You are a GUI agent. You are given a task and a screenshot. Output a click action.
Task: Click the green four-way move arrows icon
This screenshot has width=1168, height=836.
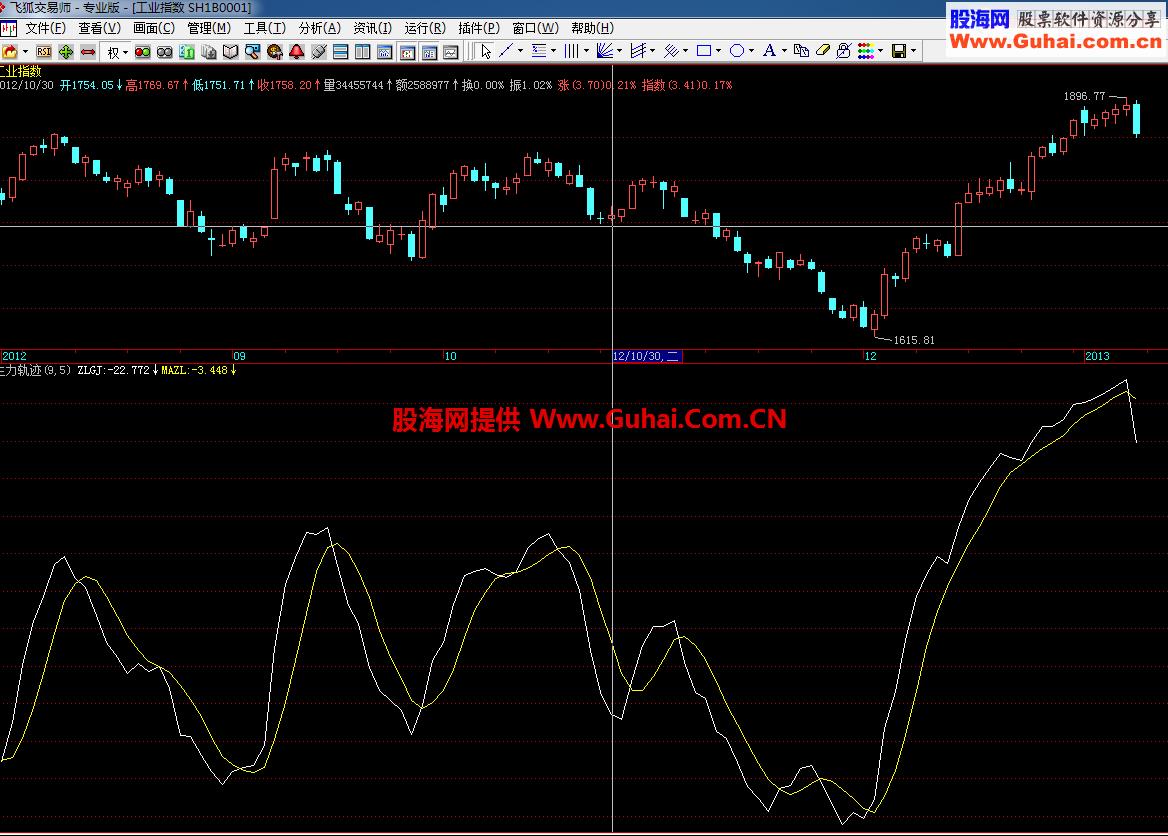[x=66, y=51]
